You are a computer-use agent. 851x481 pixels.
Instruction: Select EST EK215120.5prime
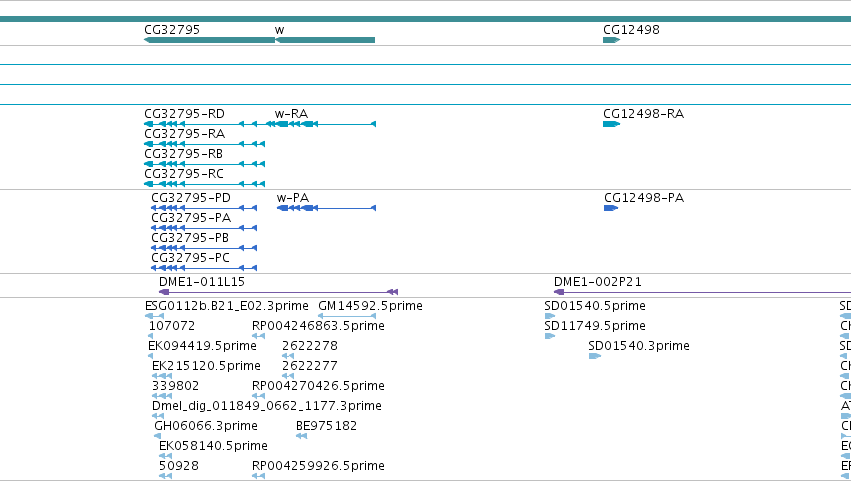[x=206, y=366]
